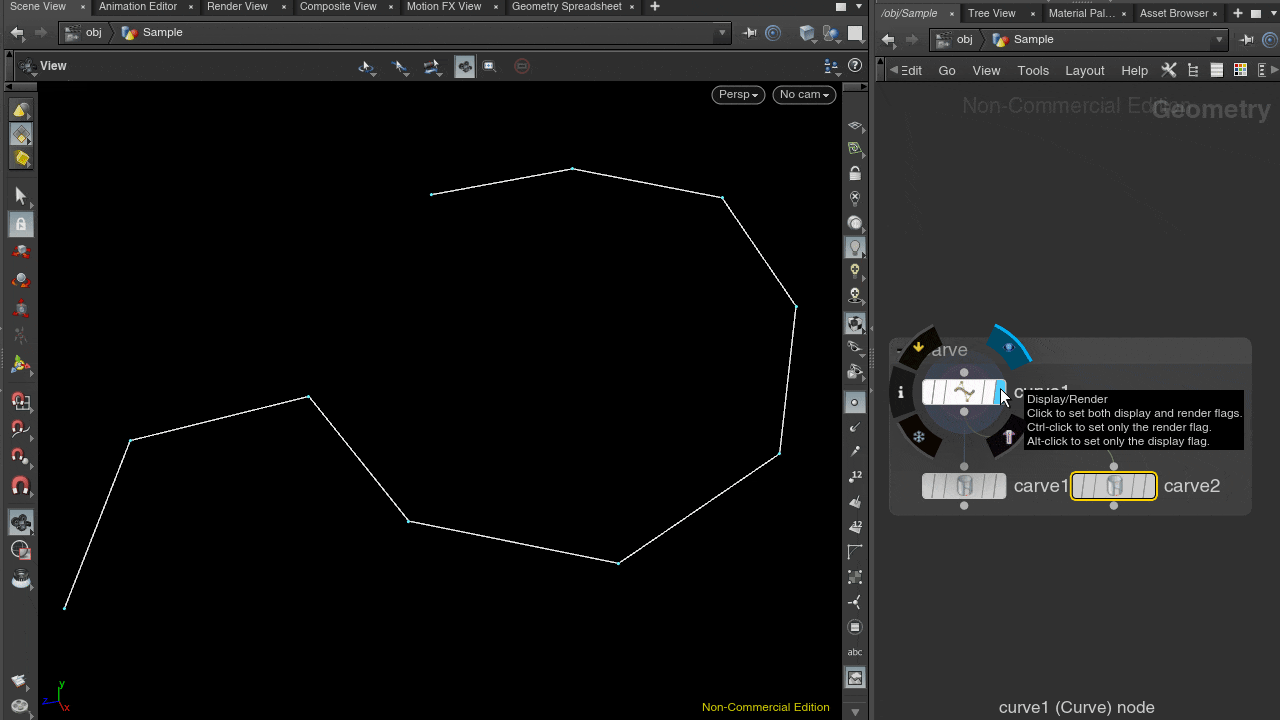Toggle the lock icon in viewport right toolbar
Viewport: 1280px width, 720px height.
(855, 174)
